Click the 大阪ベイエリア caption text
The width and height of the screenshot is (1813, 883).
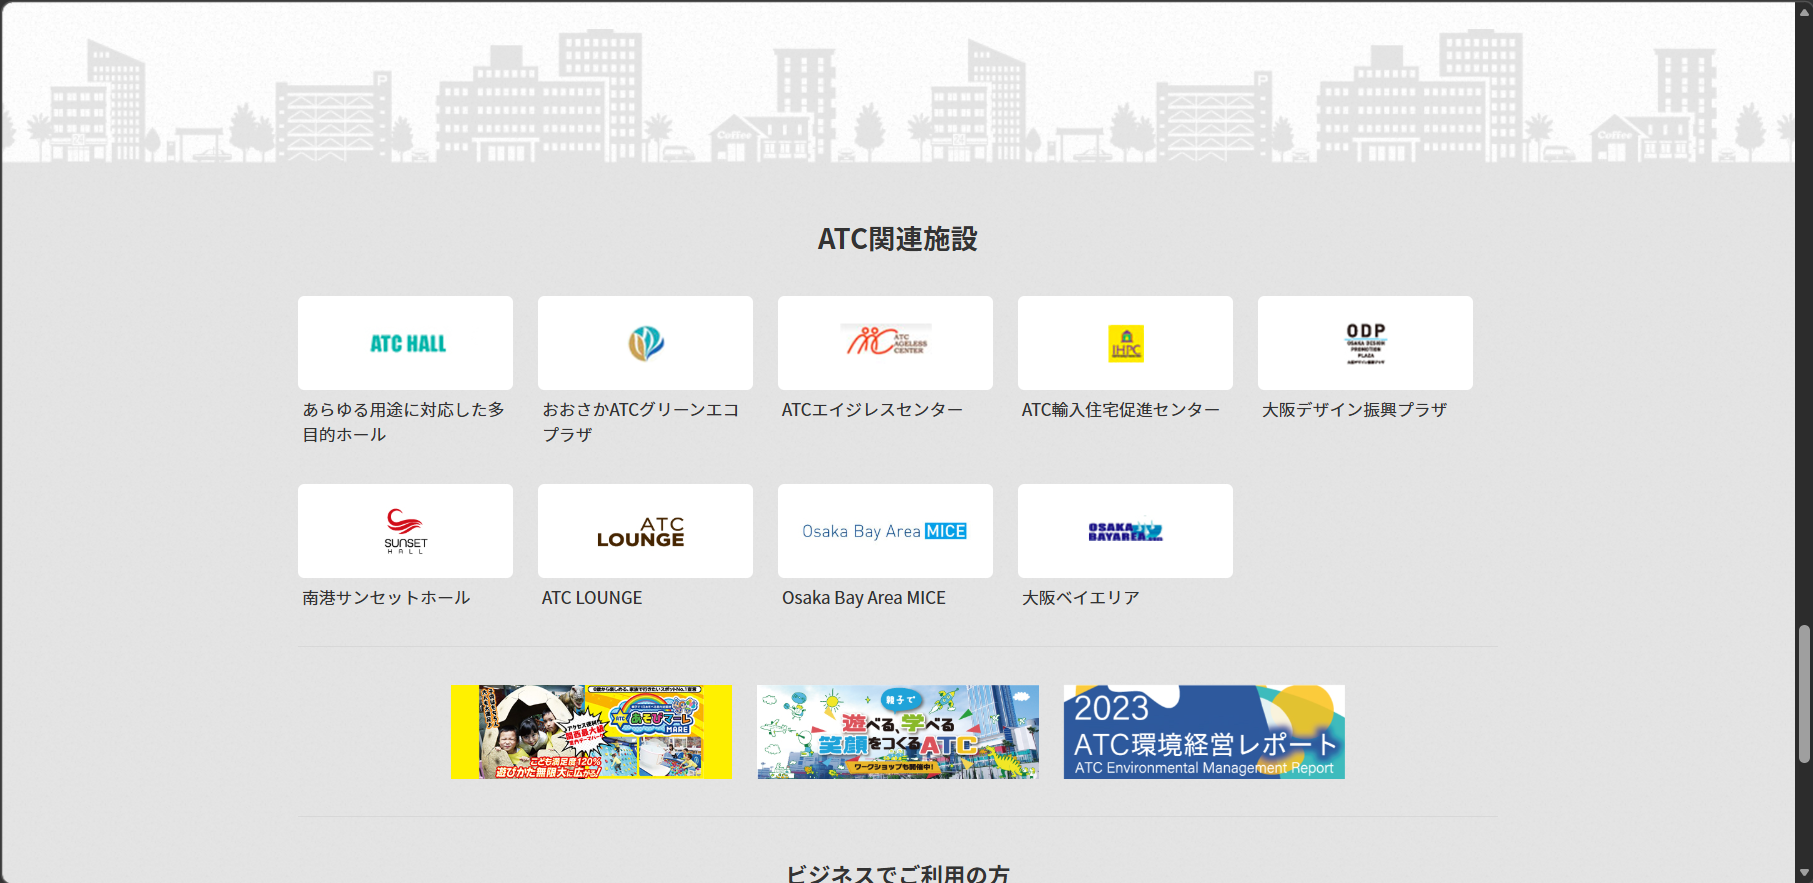[x=1081, y=598]
